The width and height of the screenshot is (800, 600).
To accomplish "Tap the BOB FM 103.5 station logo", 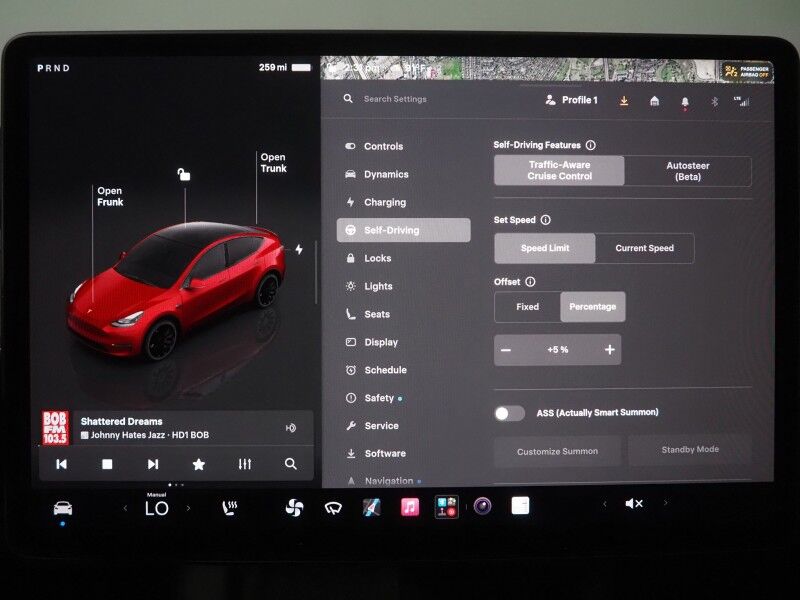I will click(x=55, y=428).
